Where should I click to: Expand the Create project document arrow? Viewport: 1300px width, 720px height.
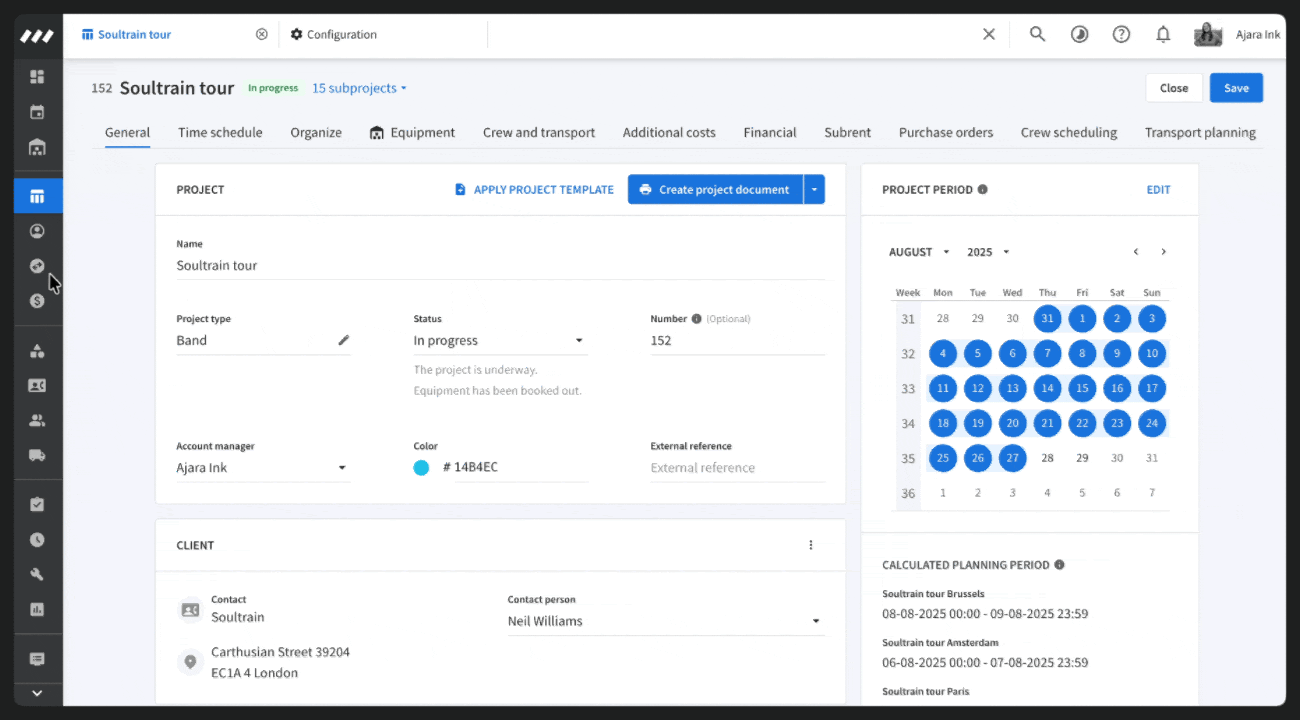click(x=815, y=189)
